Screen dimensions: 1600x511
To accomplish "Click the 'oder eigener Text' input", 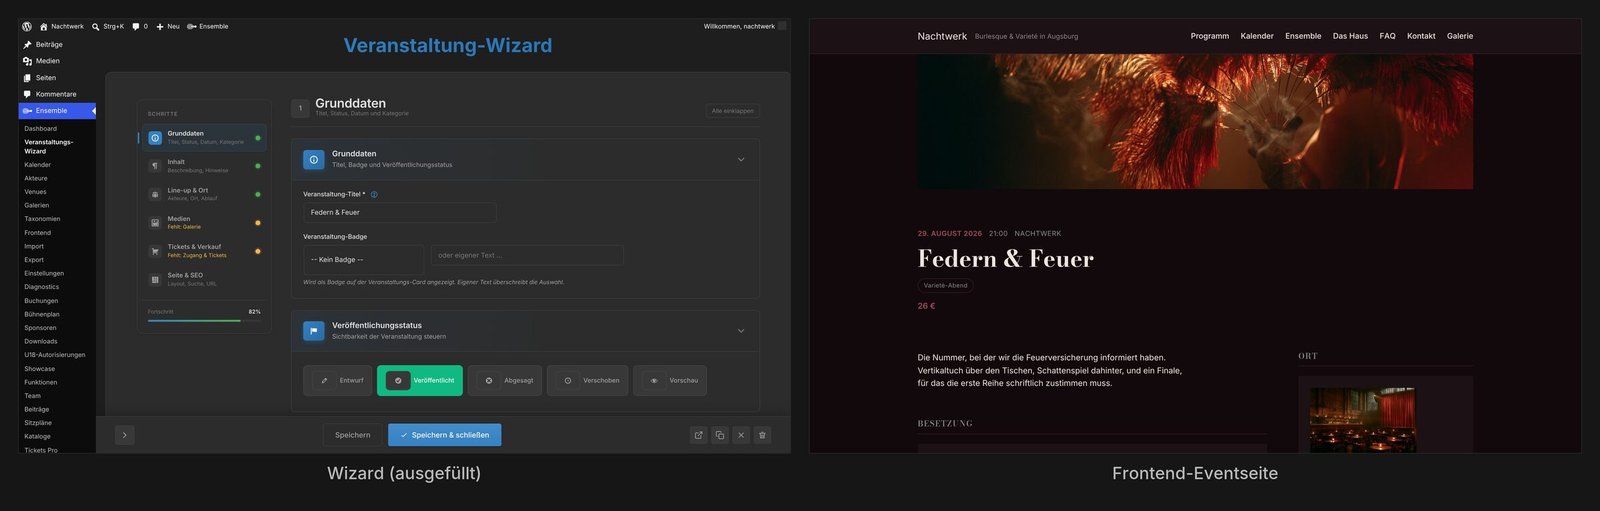I will coord(528,256).
